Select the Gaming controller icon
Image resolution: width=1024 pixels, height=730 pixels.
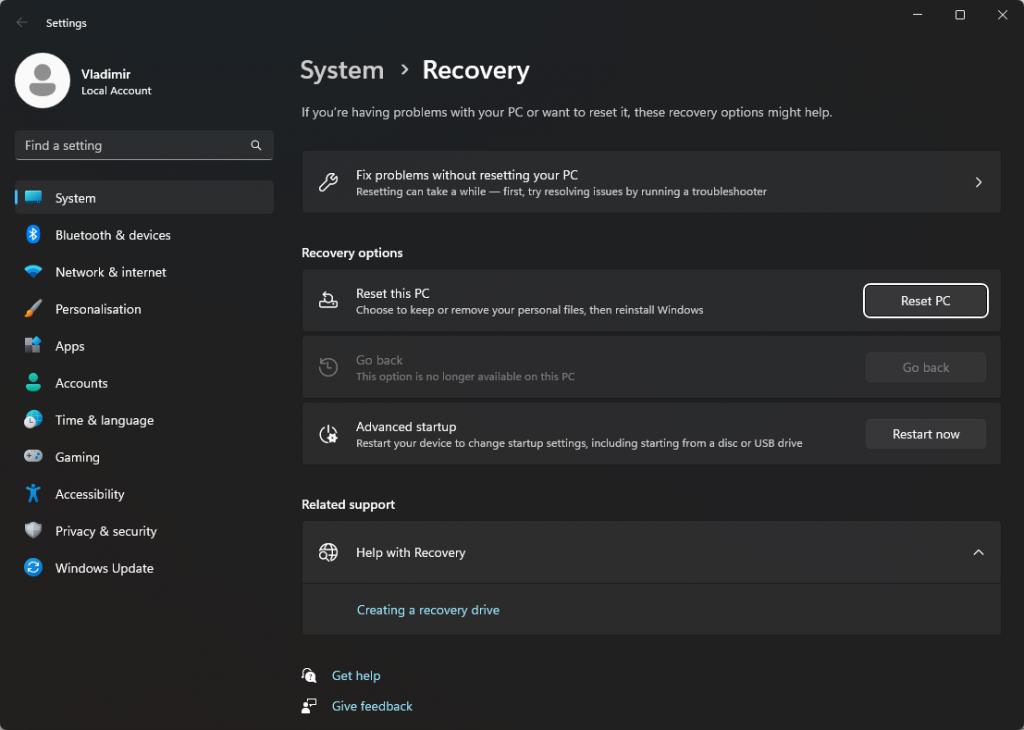point(33,457)
